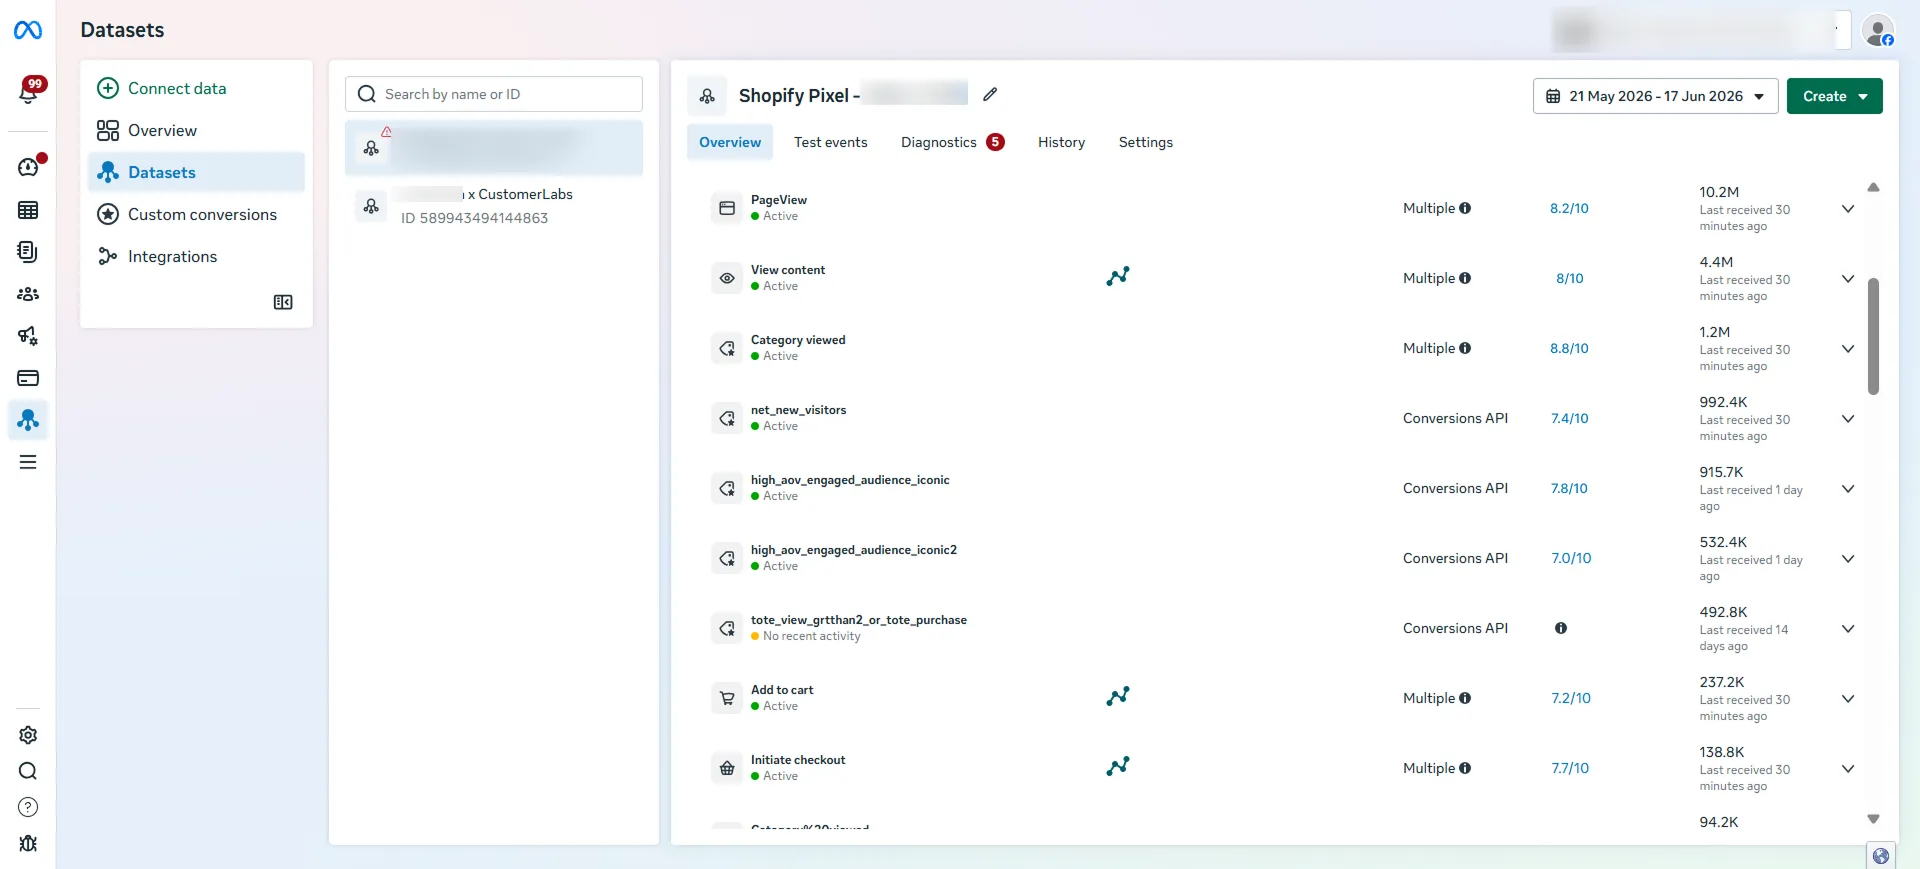Open the ads megaphone settings icon in rail

28,336
